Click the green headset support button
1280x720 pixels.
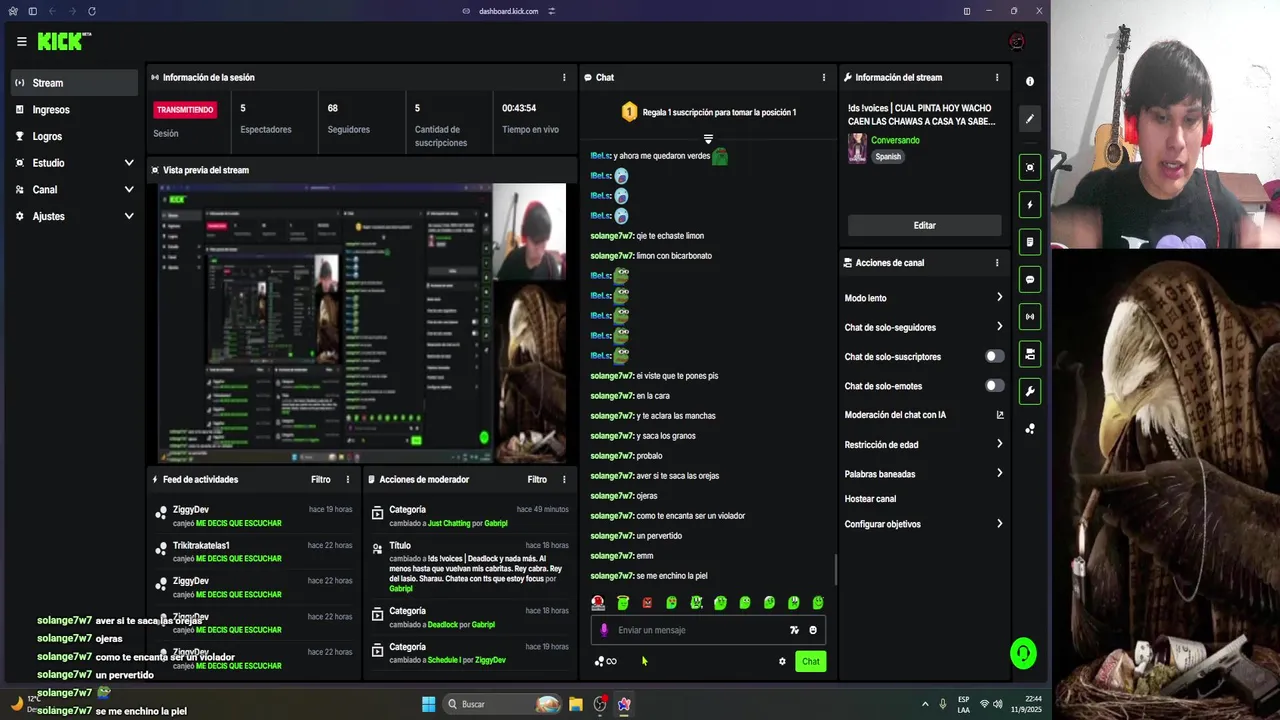[x=1023, y=654]
